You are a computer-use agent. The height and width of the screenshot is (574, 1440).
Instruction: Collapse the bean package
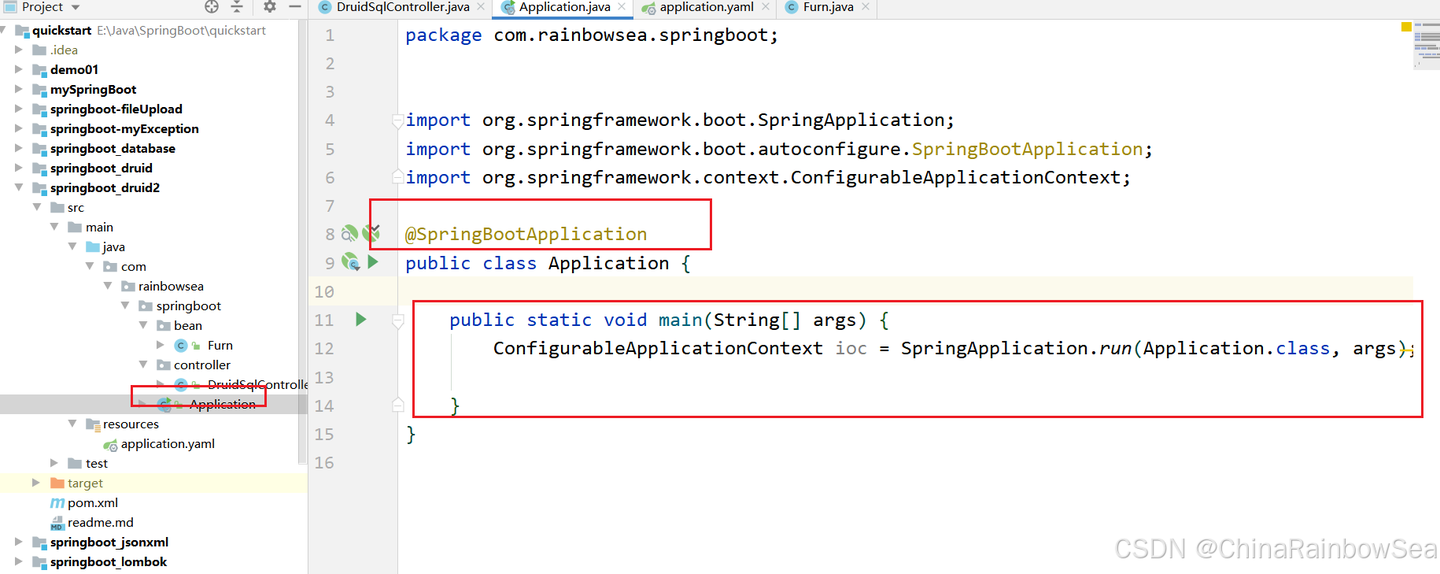click(x=144, y=326)
